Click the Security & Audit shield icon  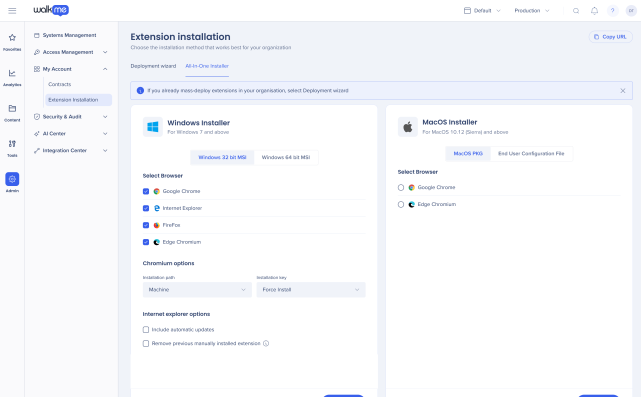pyautogui.click(x=37, y=117)
